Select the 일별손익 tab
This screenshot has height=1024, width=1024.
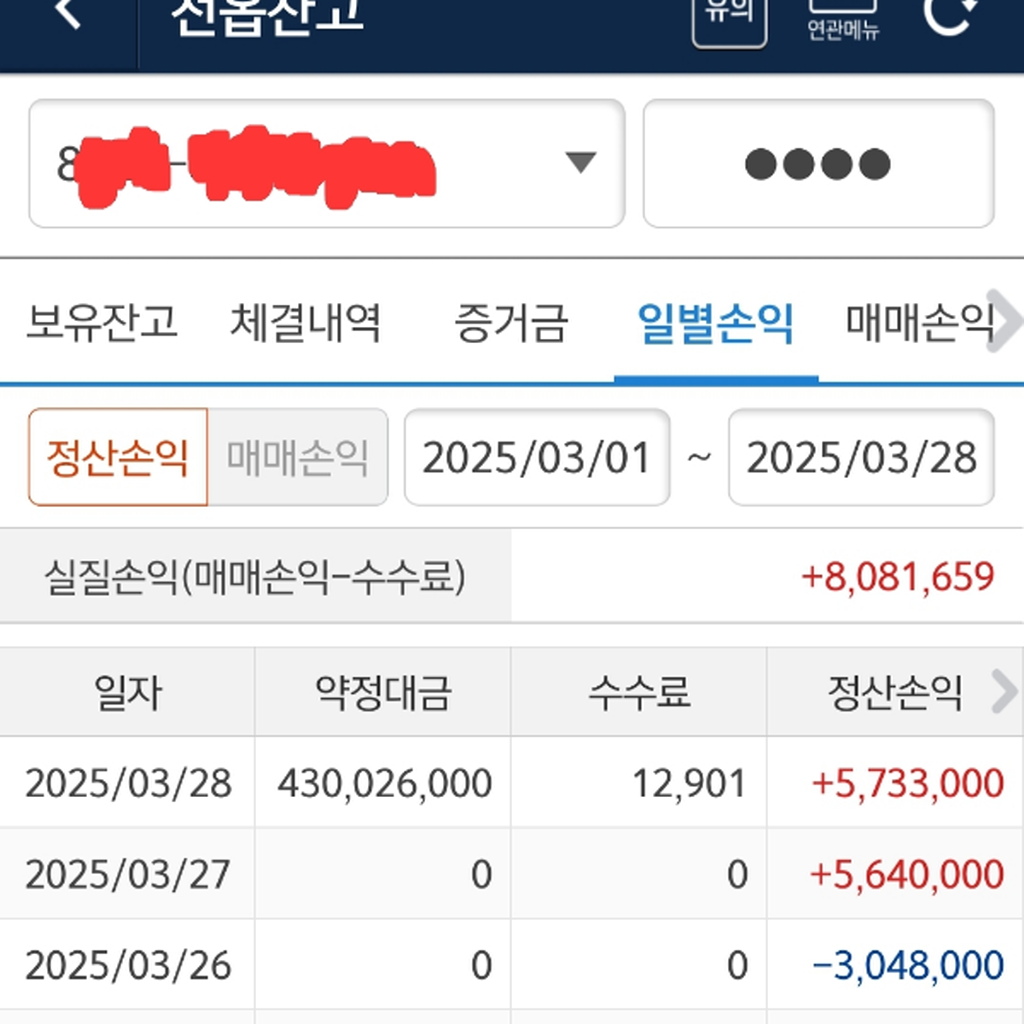coord(716,323)
